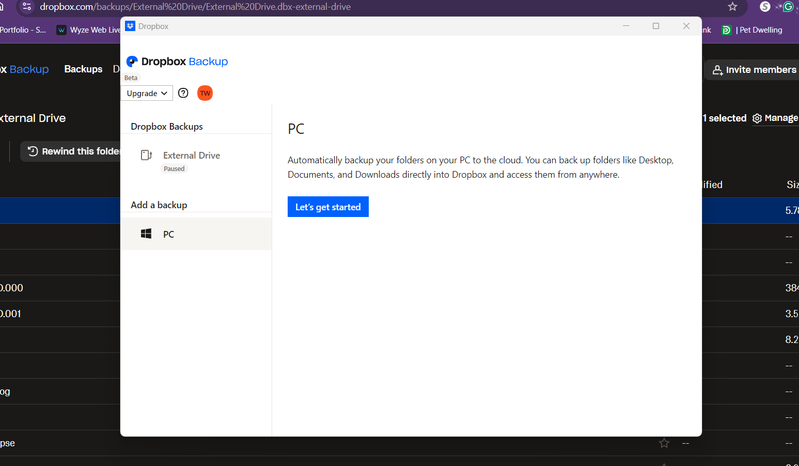Click Rewind this folder button
The height and width of the screenshot is (466, 799).
pos(72,151)
